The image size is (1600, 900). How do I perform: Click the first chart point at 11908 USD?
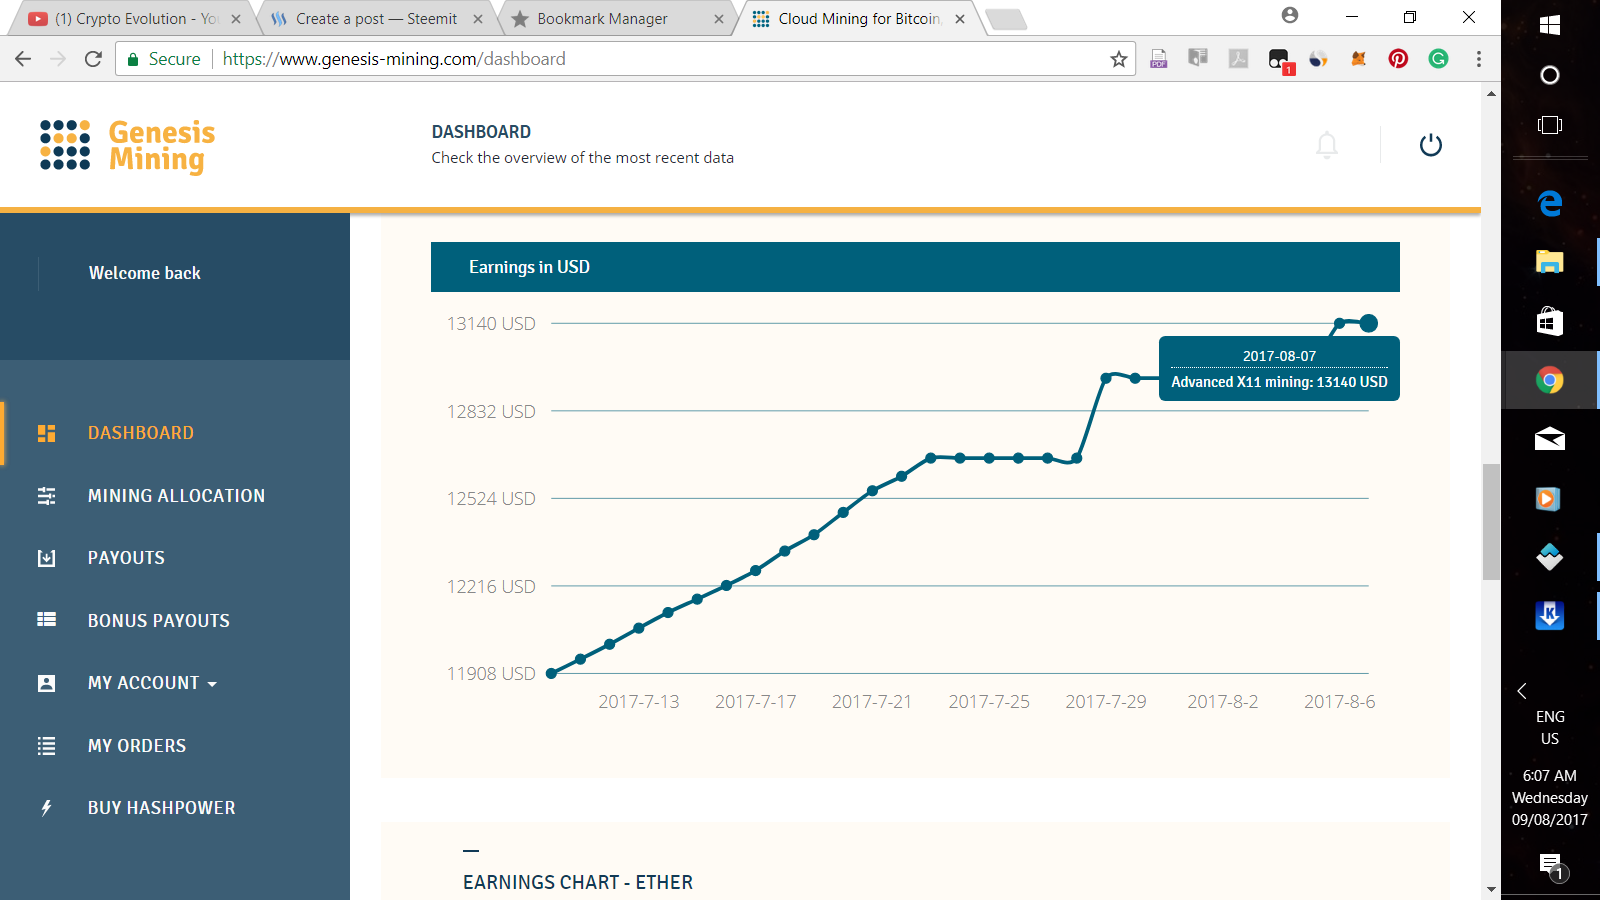[x=551, y=674]
